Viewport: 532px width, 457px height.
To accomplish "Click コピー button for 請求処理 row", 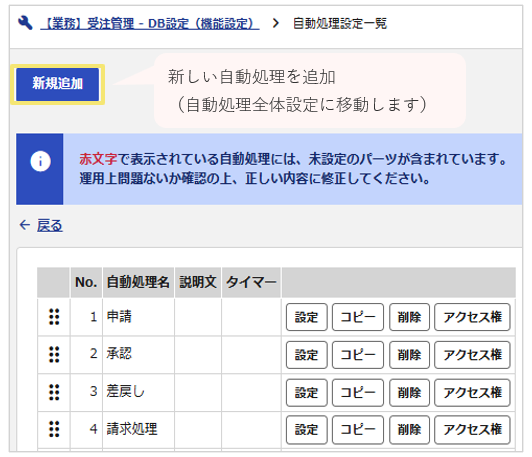I will point(358,430).
